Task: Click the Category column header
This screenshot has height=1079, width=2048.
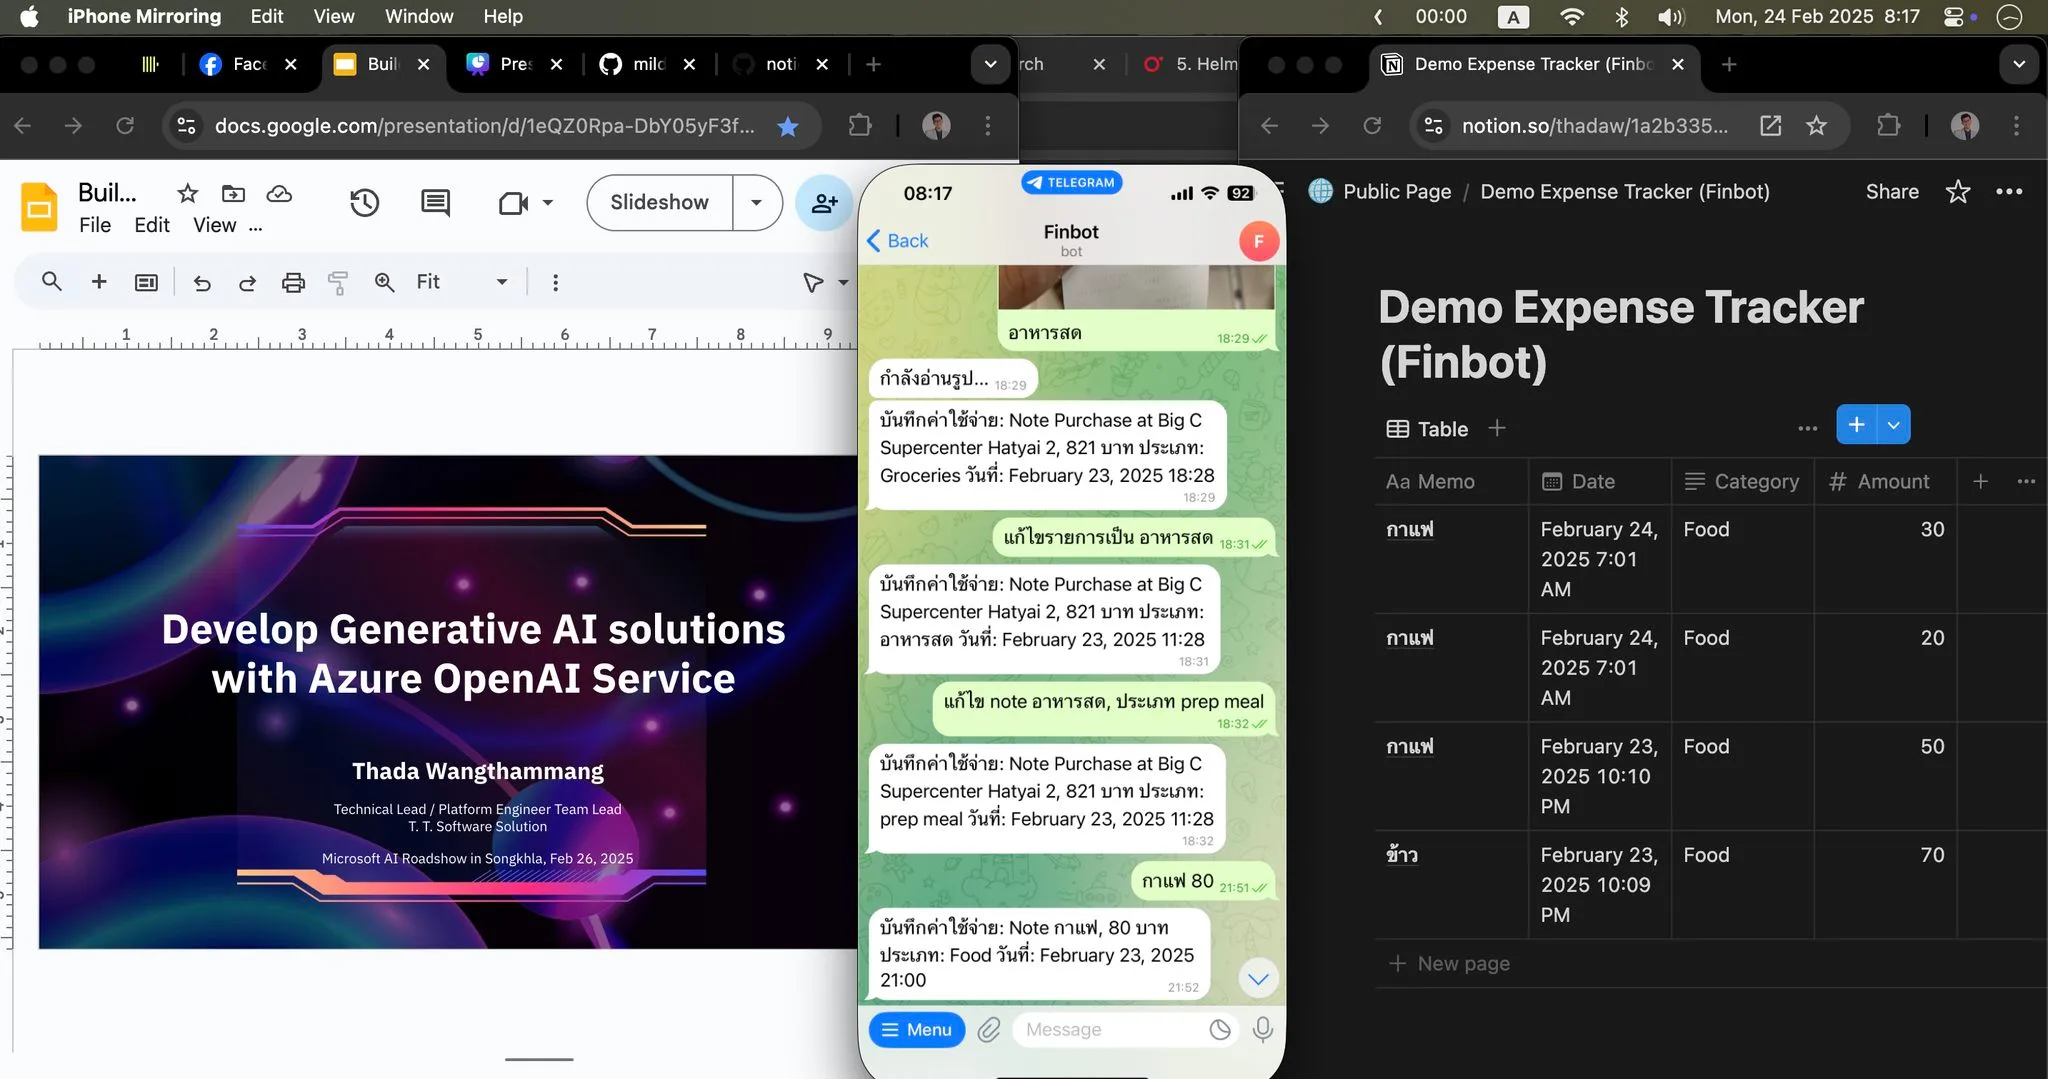Action: coord(1742,482)
